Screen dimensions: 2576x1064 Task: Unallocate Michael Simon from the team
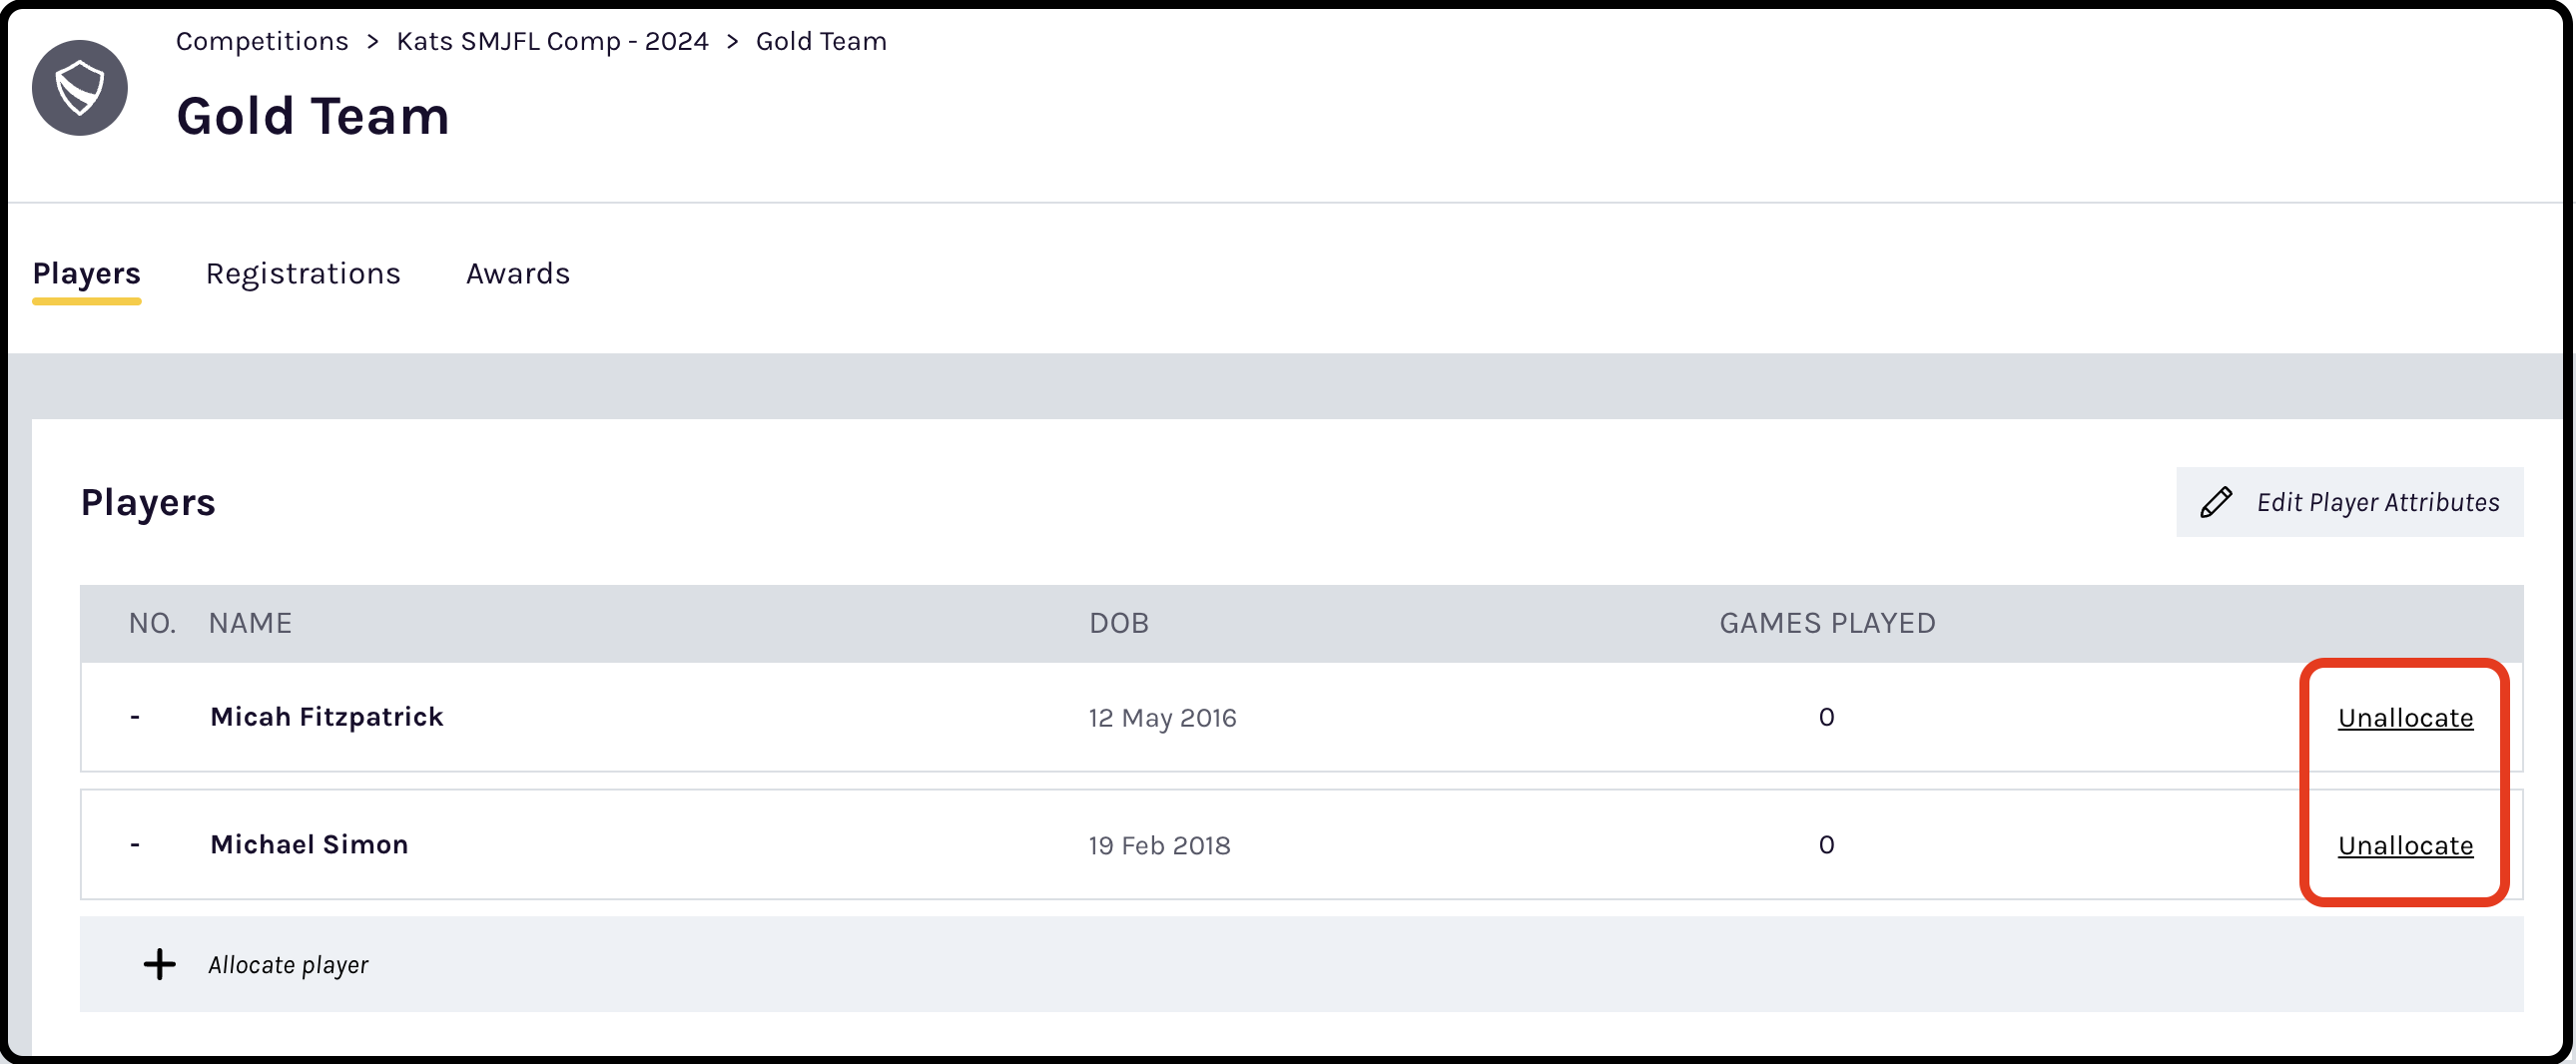[2404, 845]
